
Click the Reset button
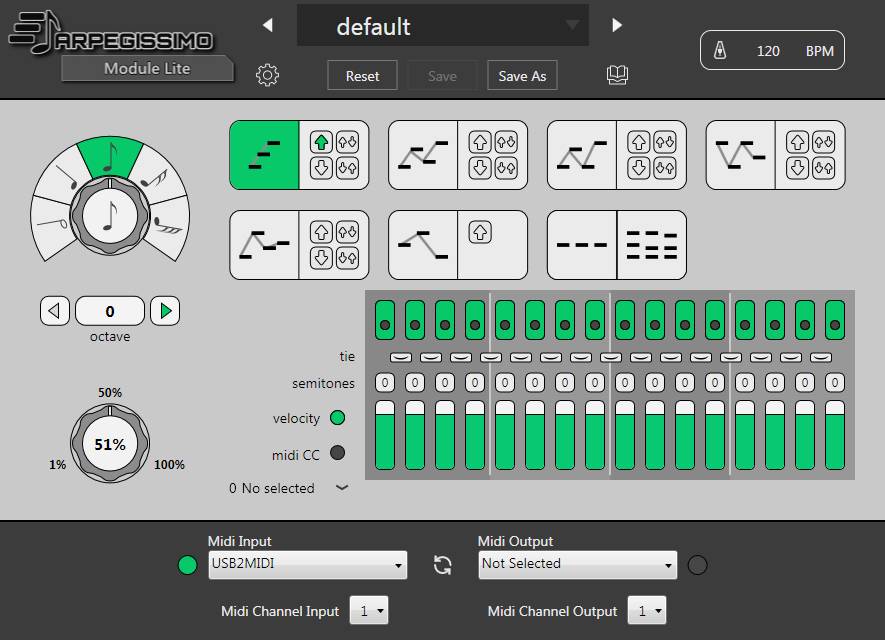click(x=362, y=76)
